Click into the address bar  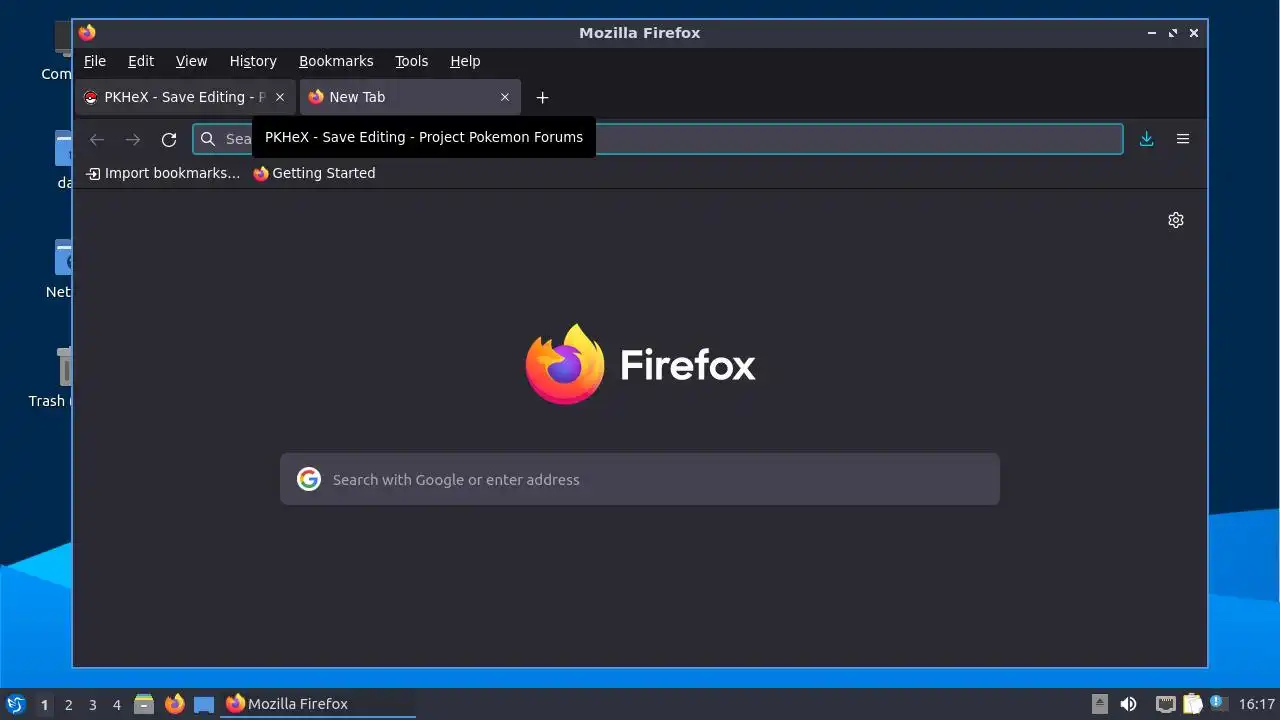click(658, 139)
